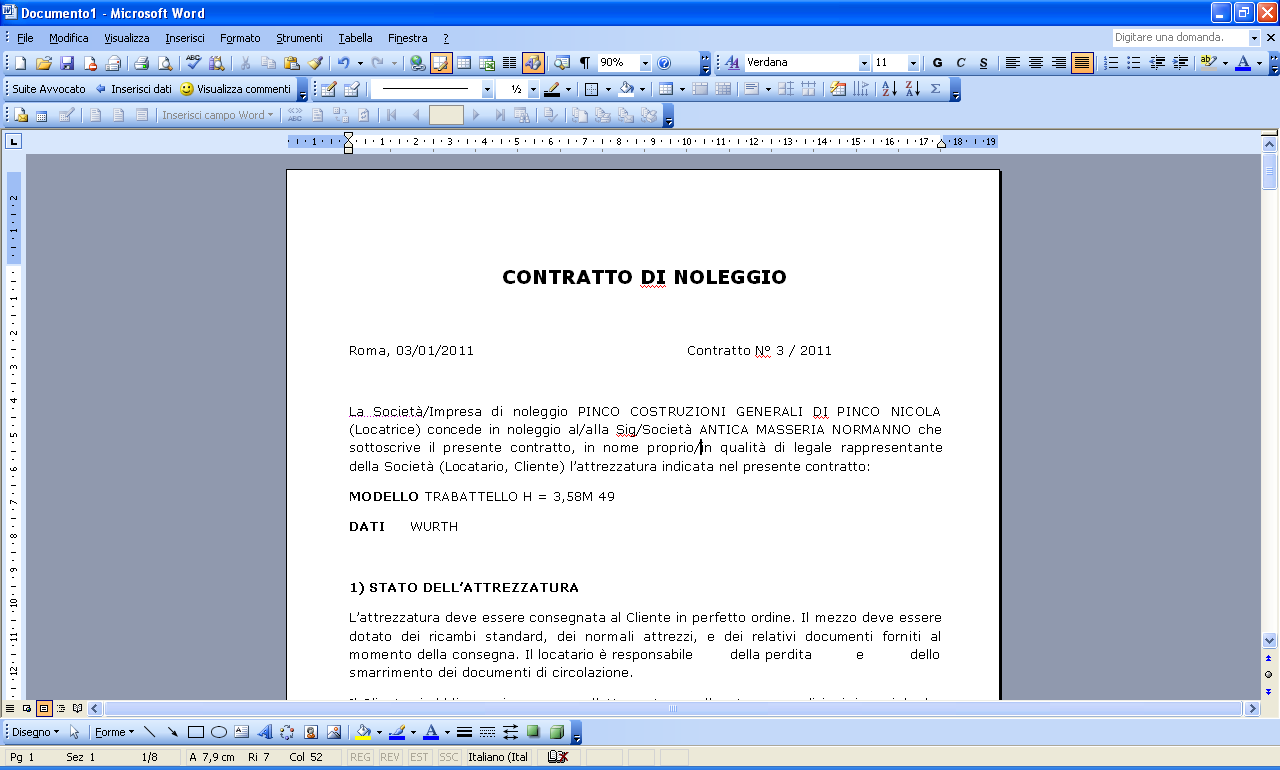Draw a line with Line tool
This screenshot has width=1280, height=770.
tap(150, 732)
